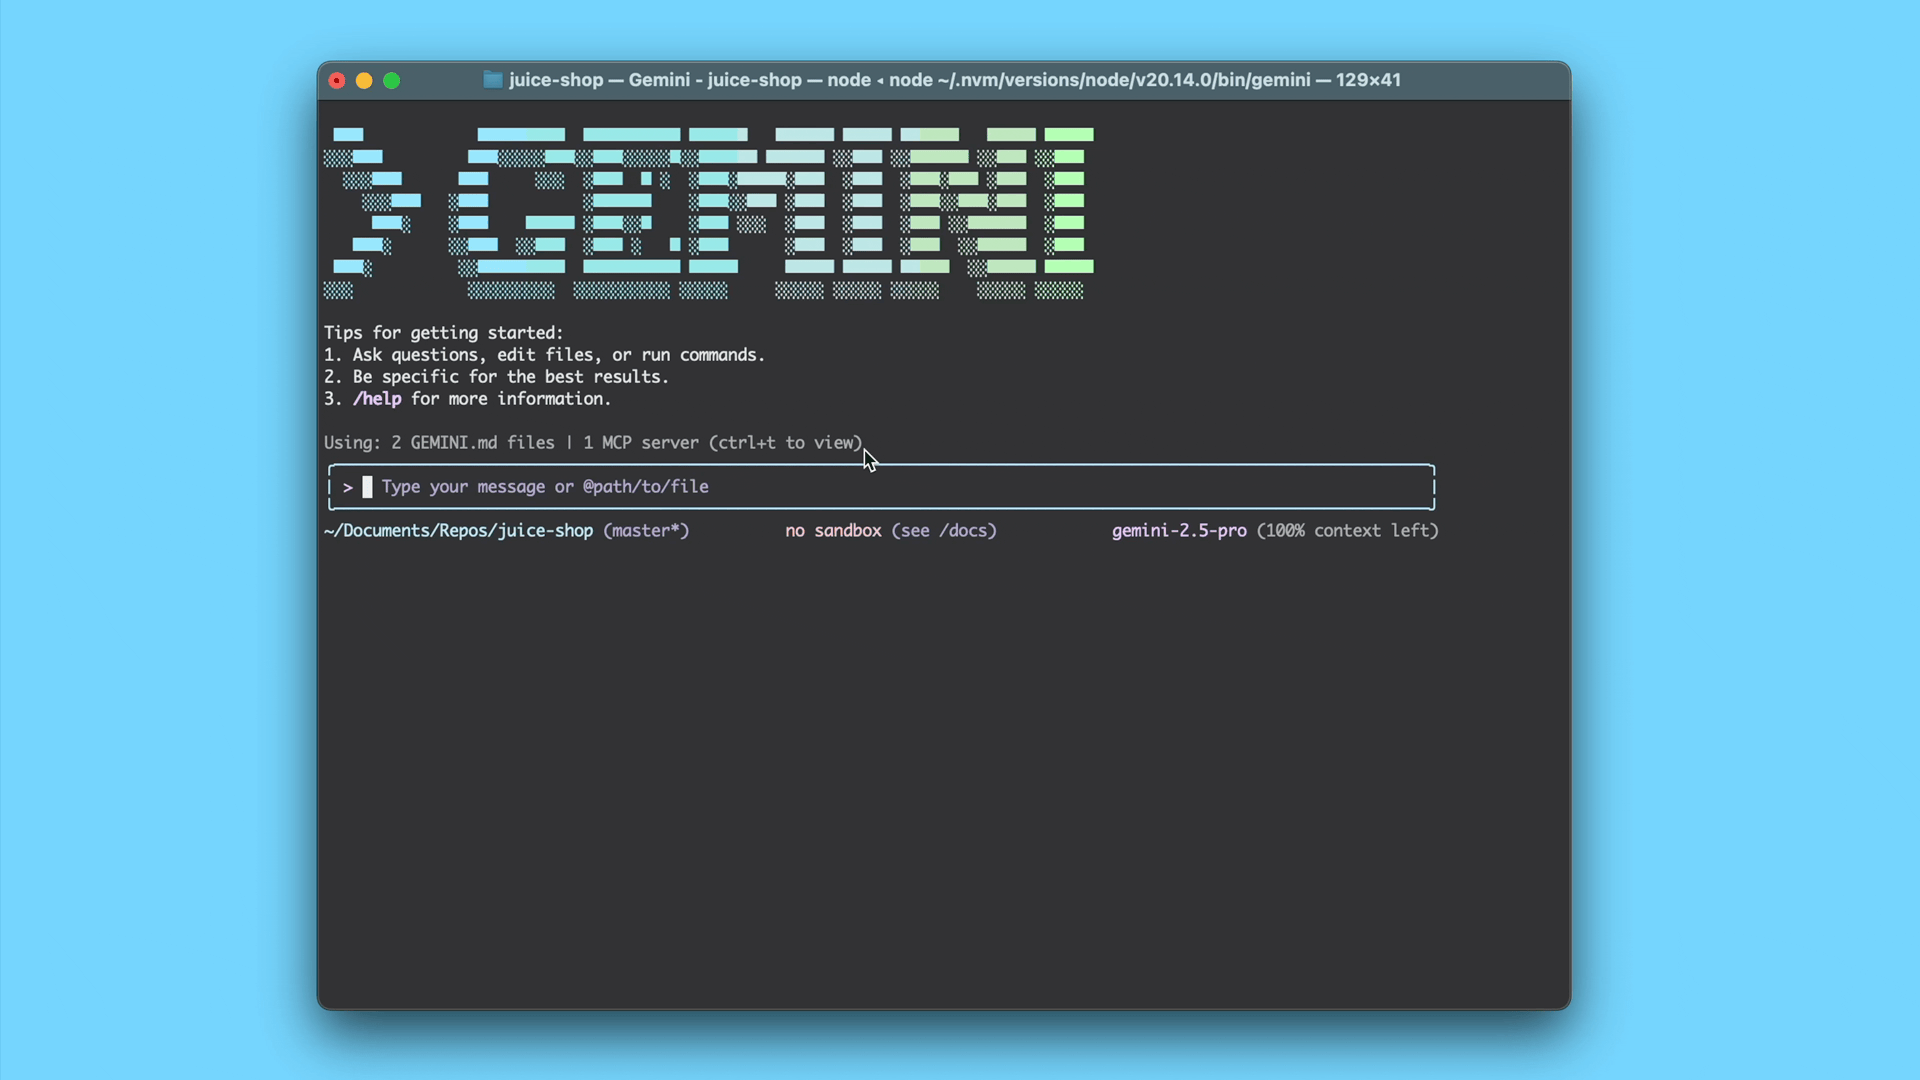Click the 1 MCP server status text
The width and height of the screenshot is (1920, 1080).
pyautogui.click(x=638, y=443)
